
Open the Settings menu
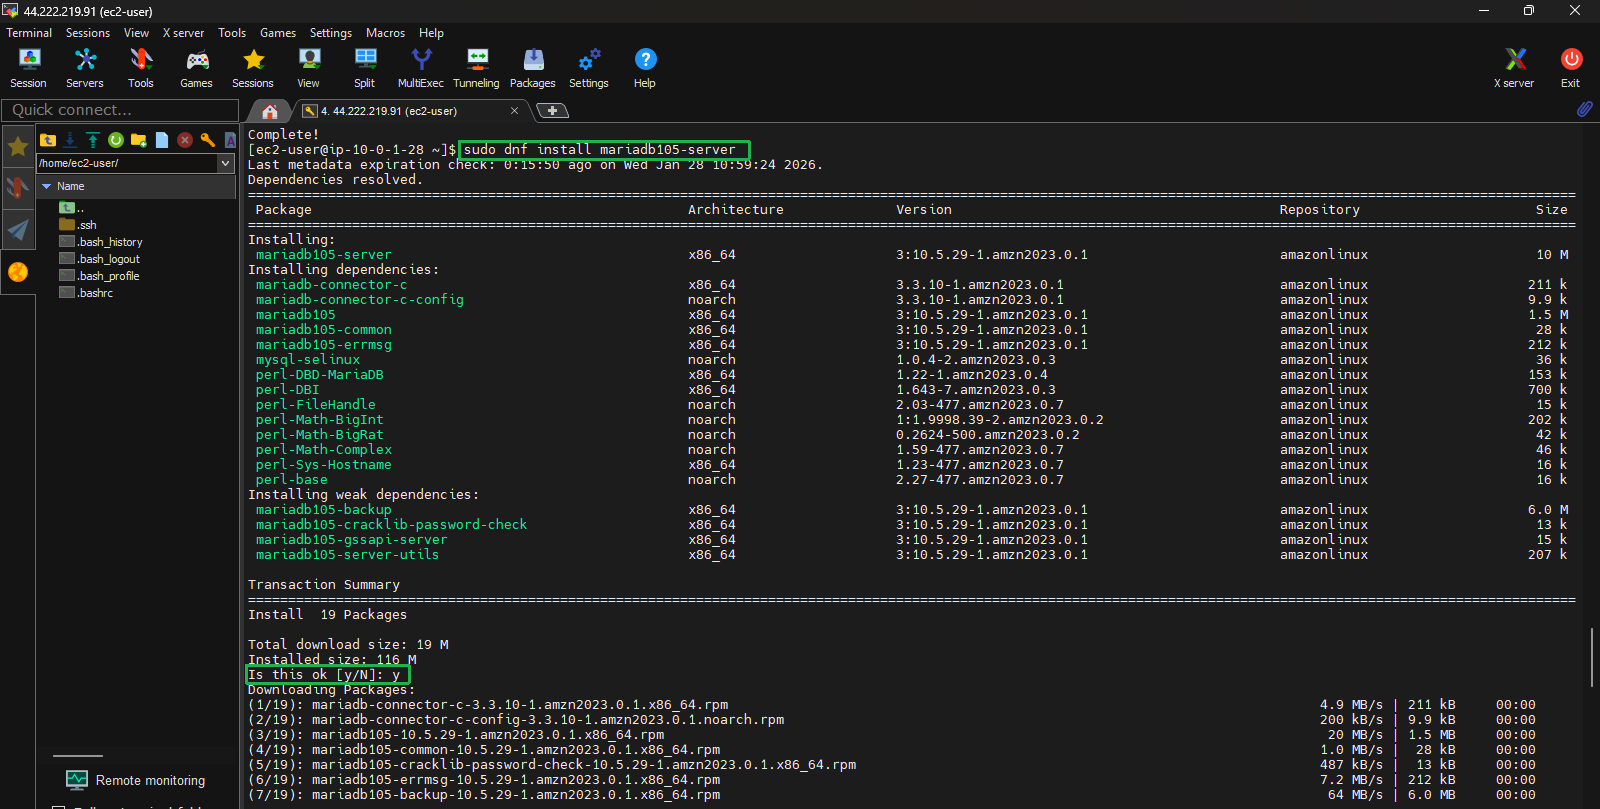(331, 33)
